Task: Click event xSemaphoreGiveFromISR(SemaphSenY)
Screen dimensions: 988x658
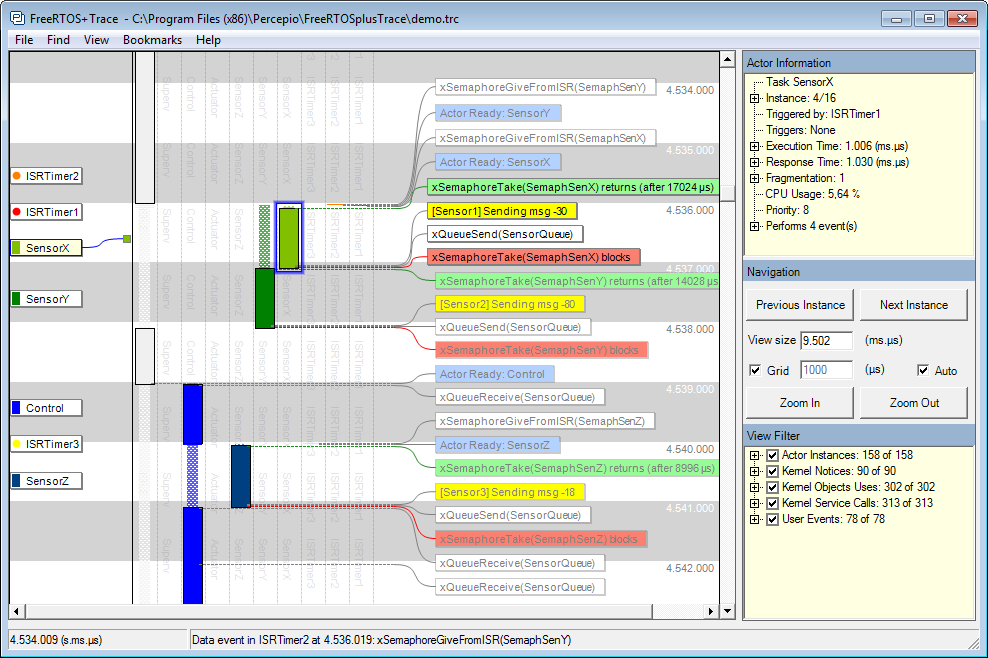Action: (x=545, y=87)
